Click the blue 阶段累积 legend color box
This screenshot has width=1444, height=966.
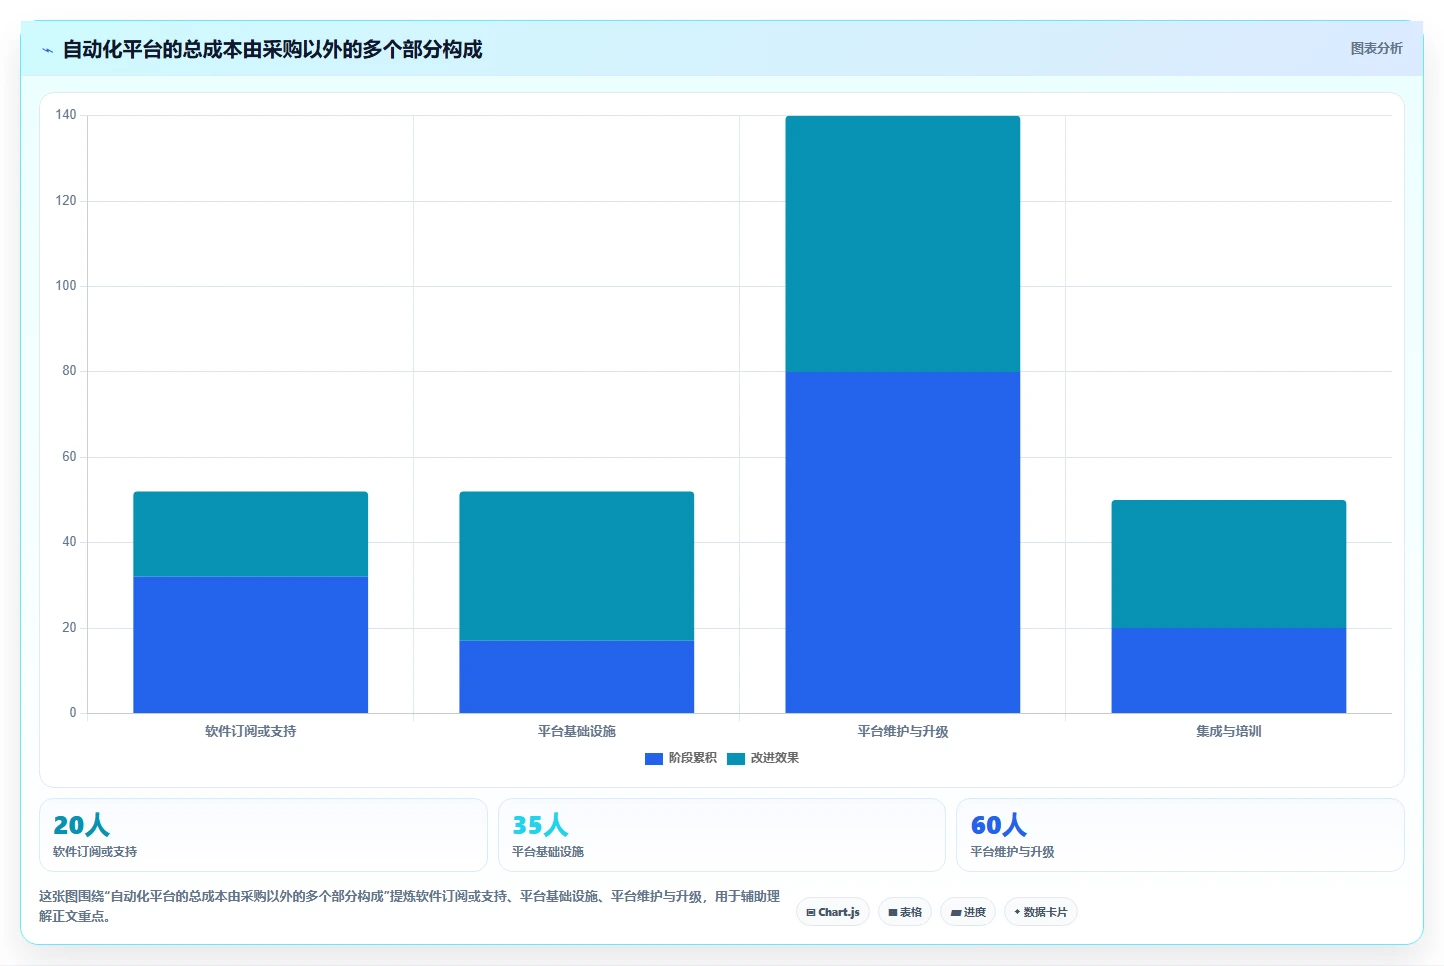tap(654, 759)
